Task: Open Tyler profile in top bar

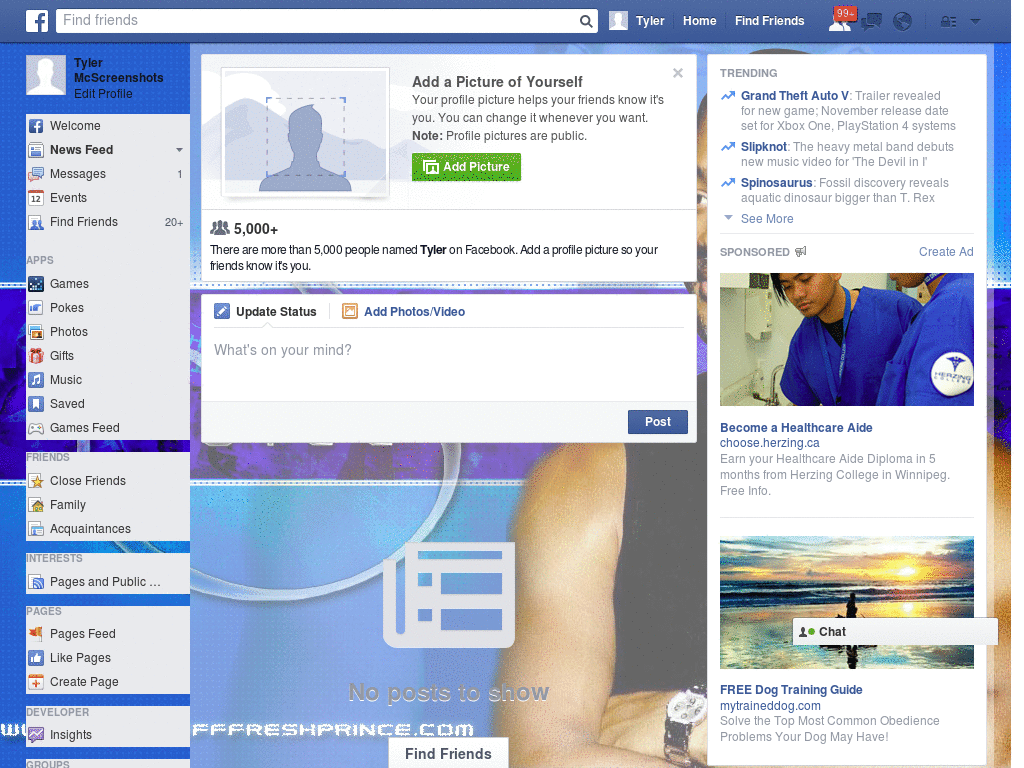Action: coord(637,21)
